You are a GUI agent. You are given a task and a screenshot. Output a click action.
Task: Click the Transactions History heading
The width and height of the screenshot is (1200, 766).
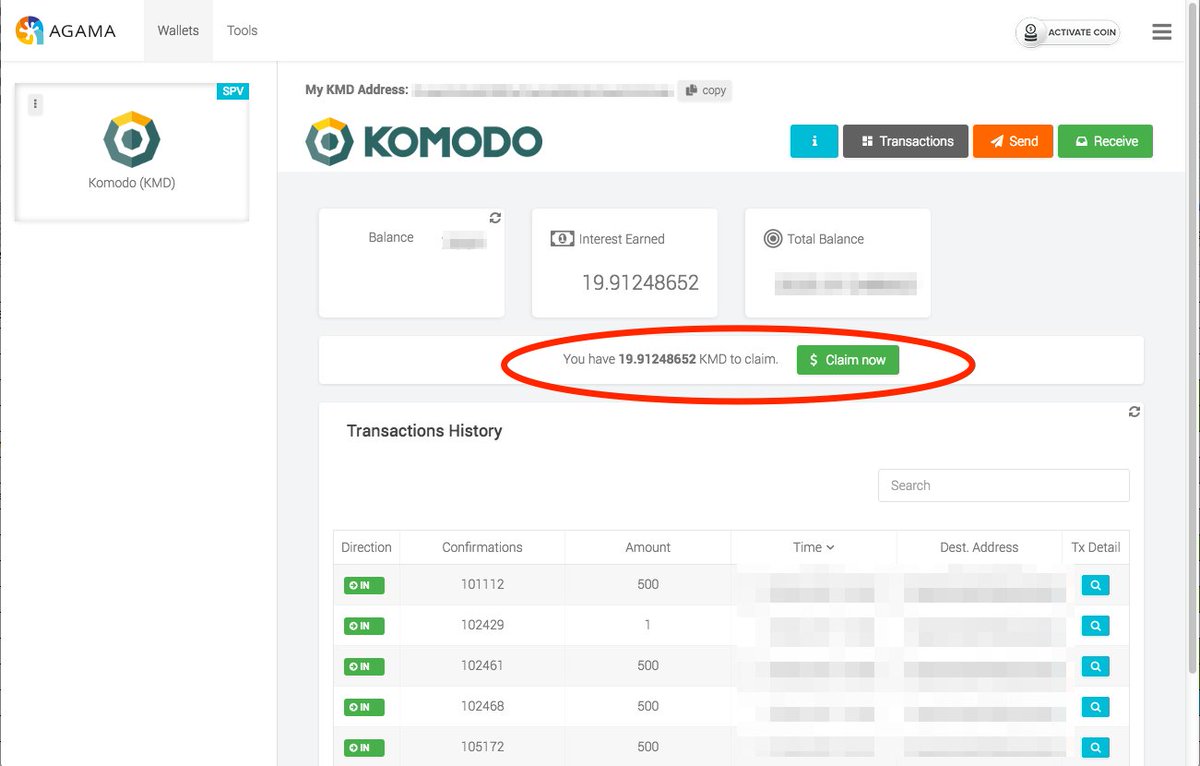(x=424, y=431)
